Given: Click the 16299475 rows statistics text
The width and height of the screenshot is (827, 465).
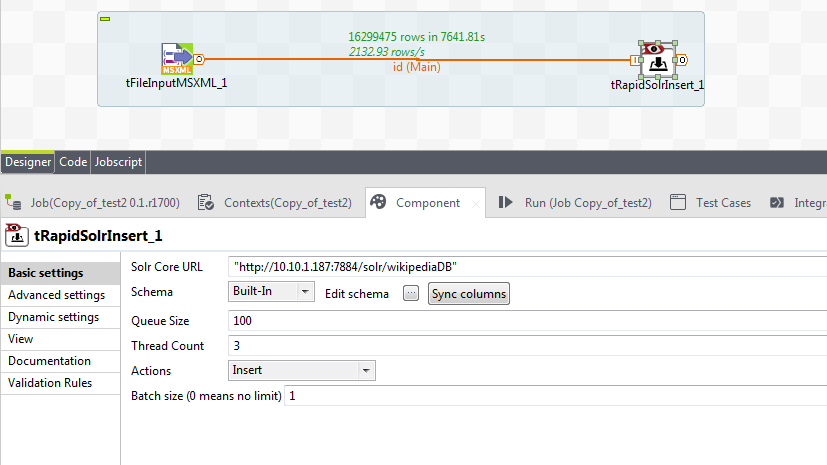Looking at the screenshot, I should pyautogui.click(x=416, y=37).
